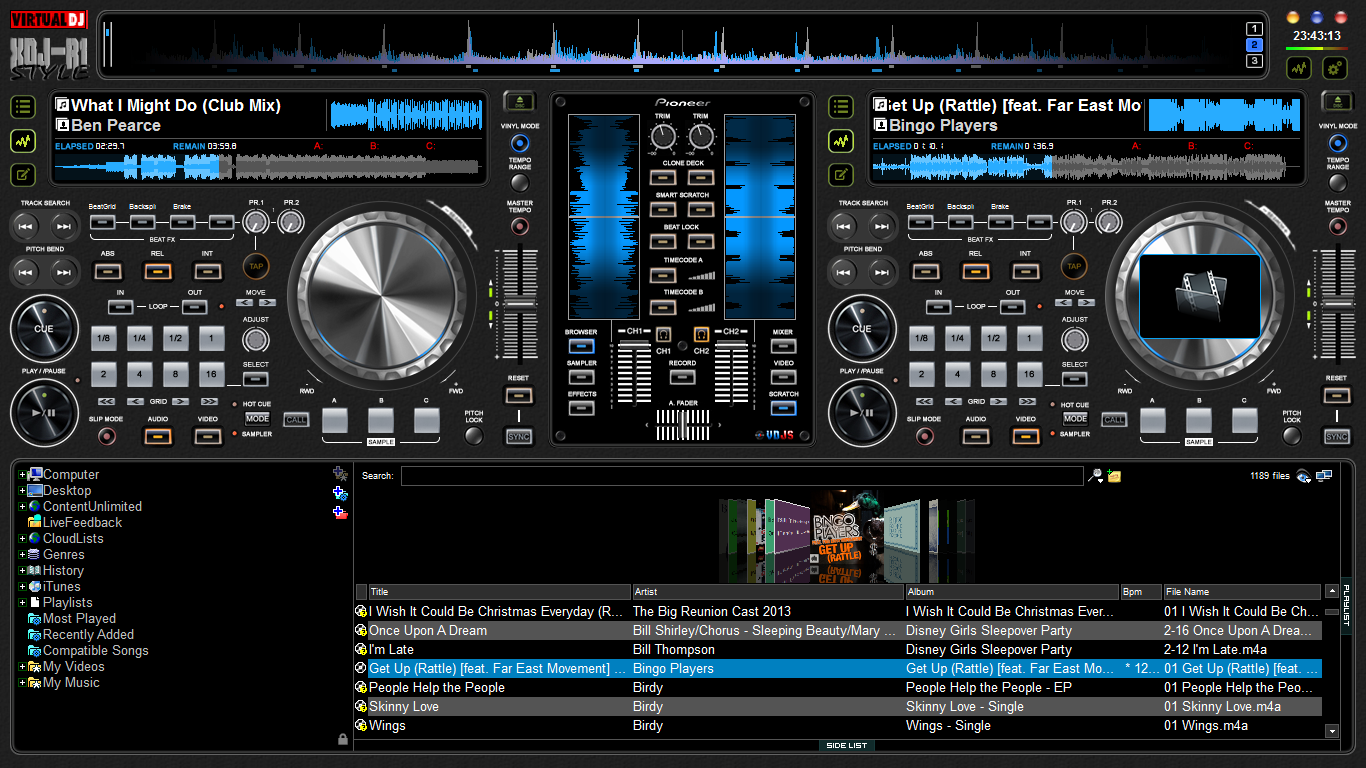The image size is (1366, 768).
Task: Expand the My Music tree node
Action: point(22,683)
